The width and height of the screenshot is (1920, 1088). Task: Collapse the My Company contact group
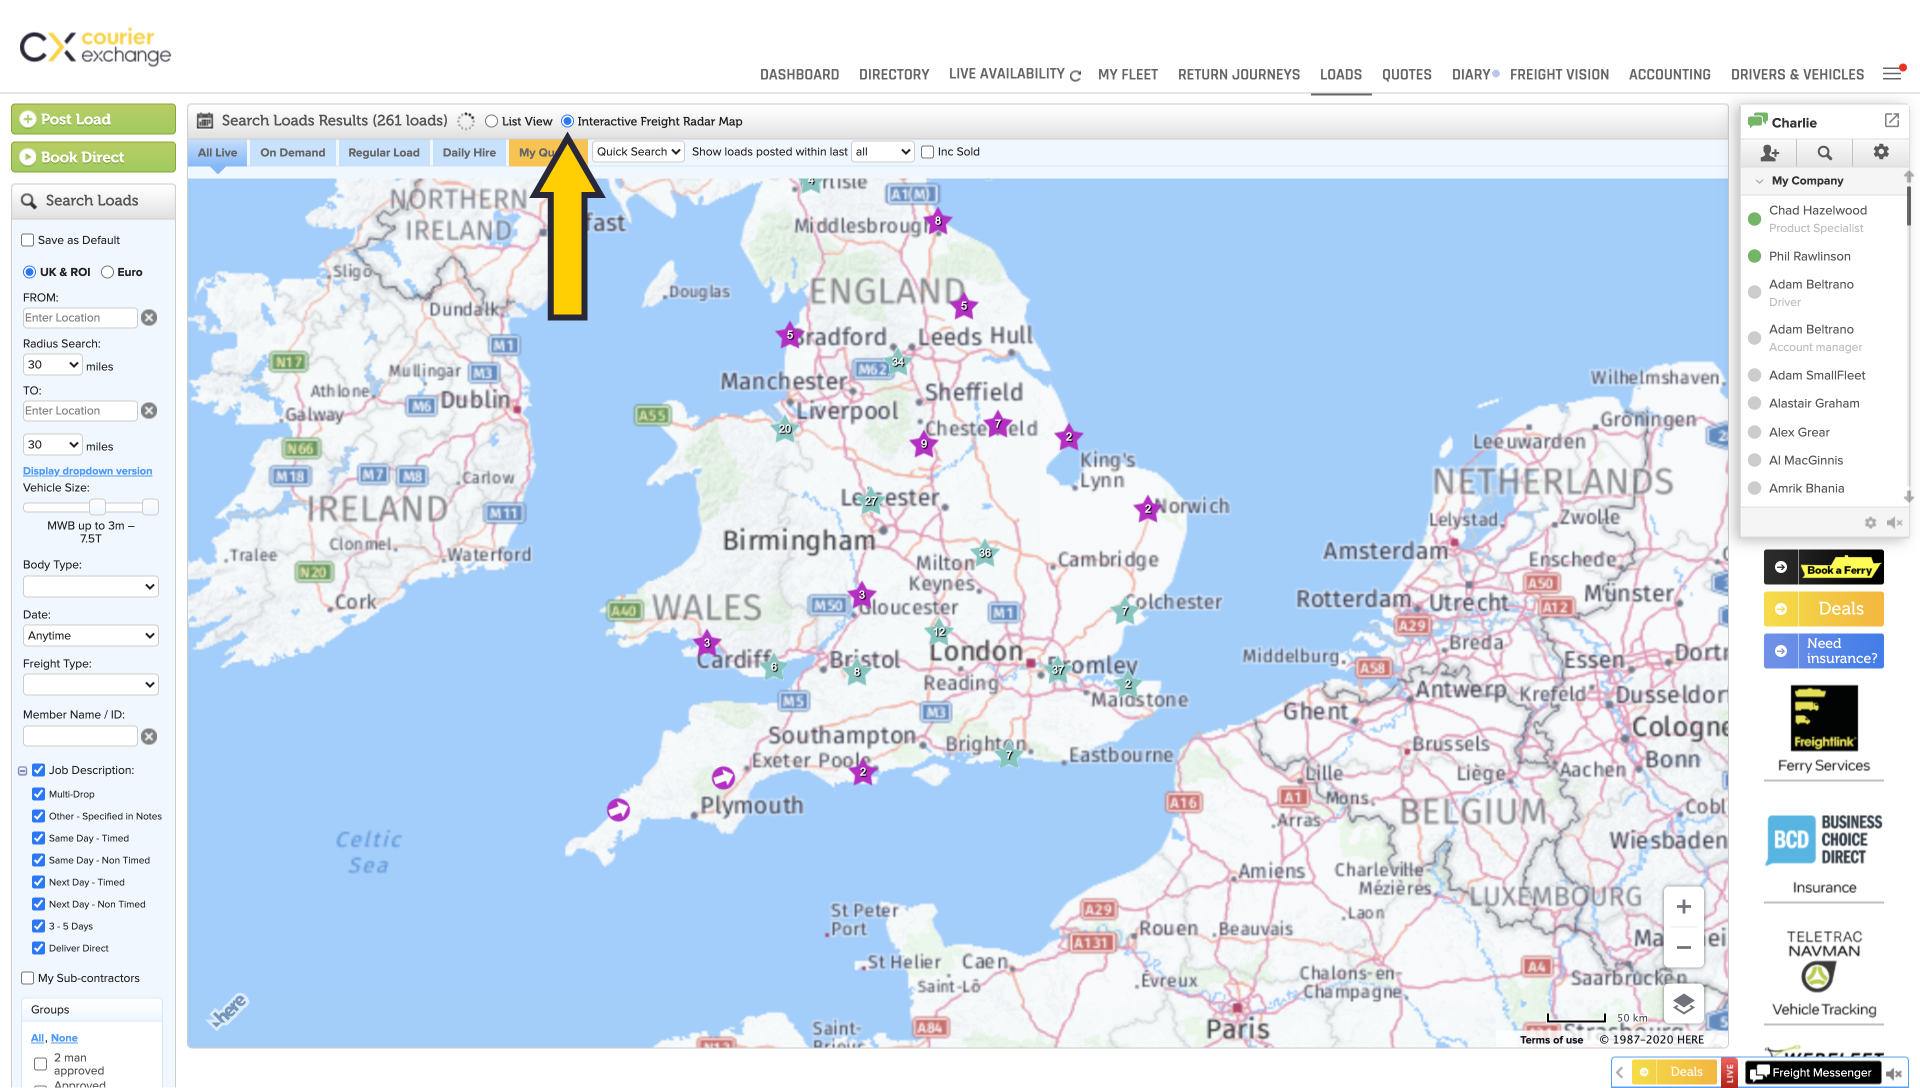coord(1760,181)
